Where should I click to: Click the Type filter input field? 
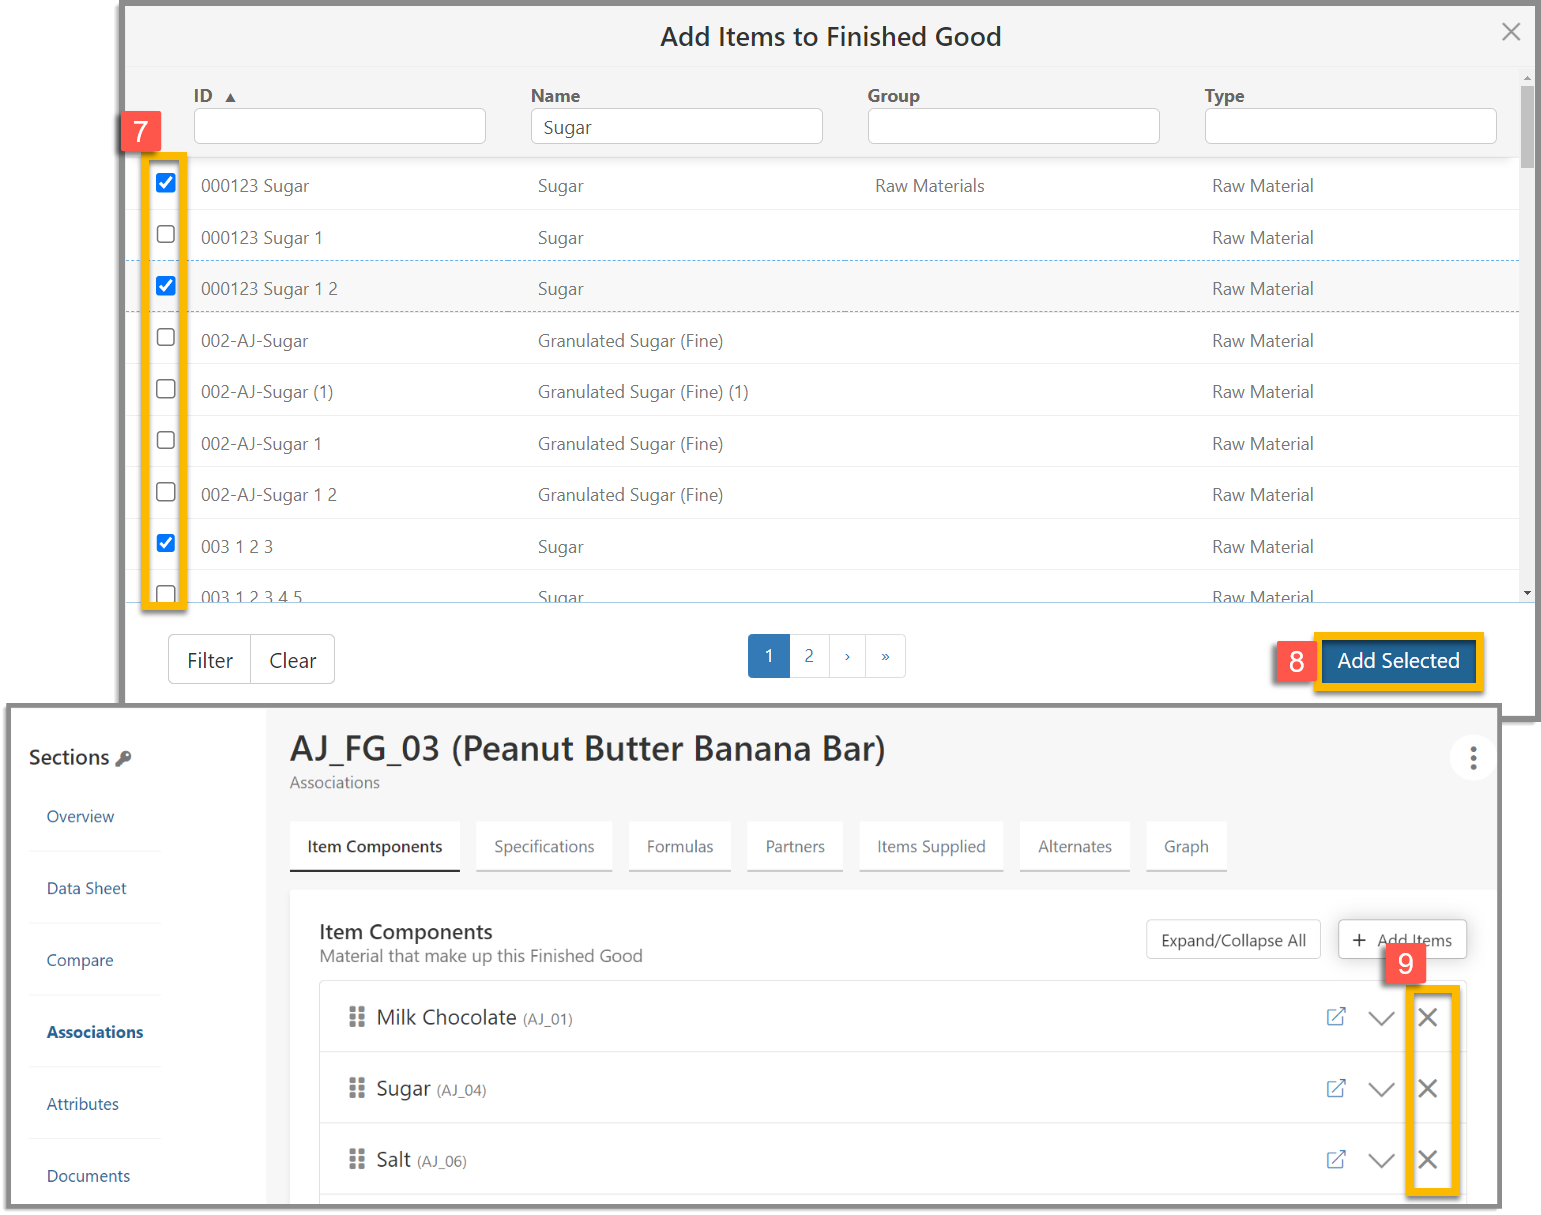pyautogui.click(x=1351, y=126)
